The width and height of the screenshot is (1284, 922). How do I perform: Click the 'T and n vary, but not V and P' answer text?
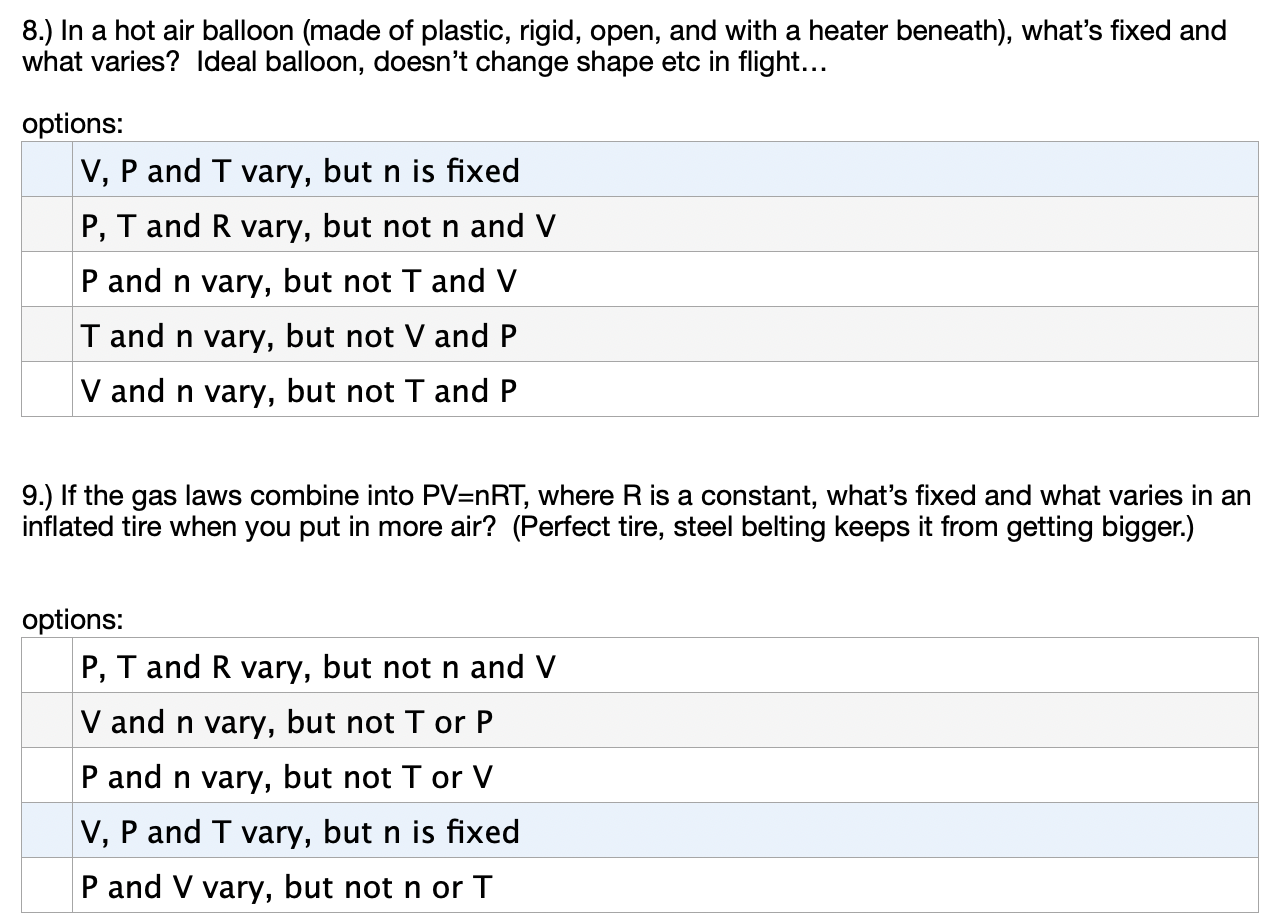tap(299, 336)
